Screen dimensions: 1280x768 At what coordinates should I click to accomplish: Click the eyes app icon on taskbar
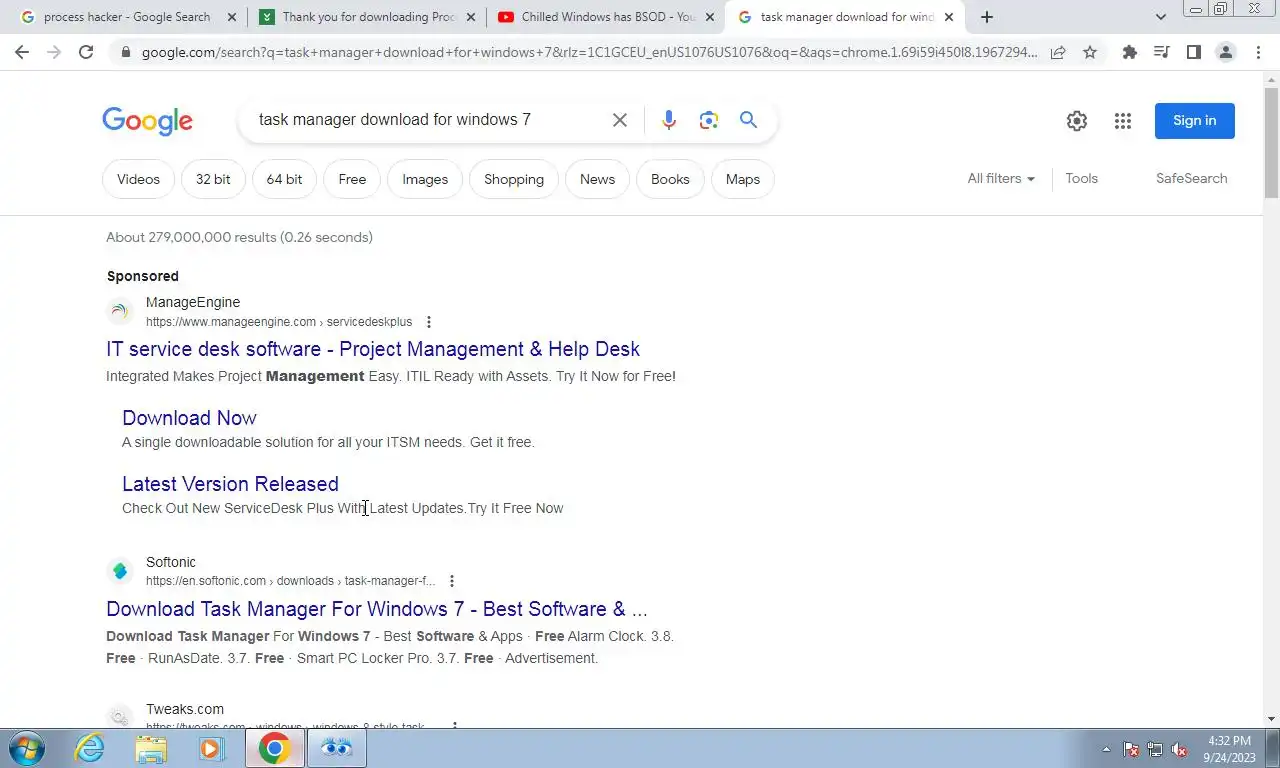[337, 748]
